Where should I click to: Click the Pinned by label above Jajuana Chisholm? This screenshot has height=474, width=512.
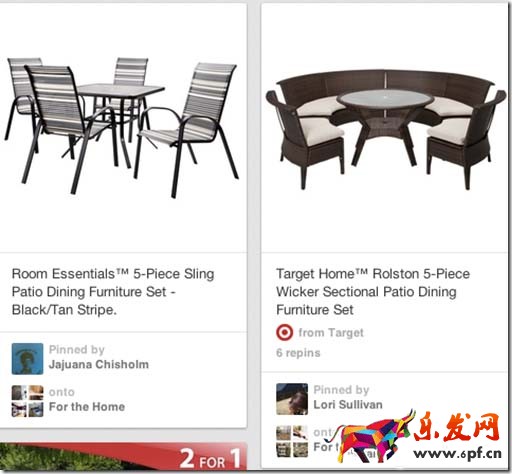pyautogui.click(x=77, y=349)
